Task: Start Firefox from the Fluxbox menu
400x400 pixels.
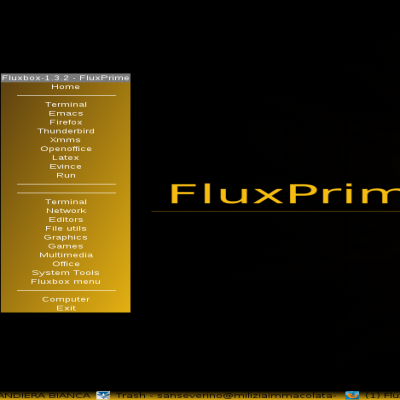Action: (x=66, y=122)
